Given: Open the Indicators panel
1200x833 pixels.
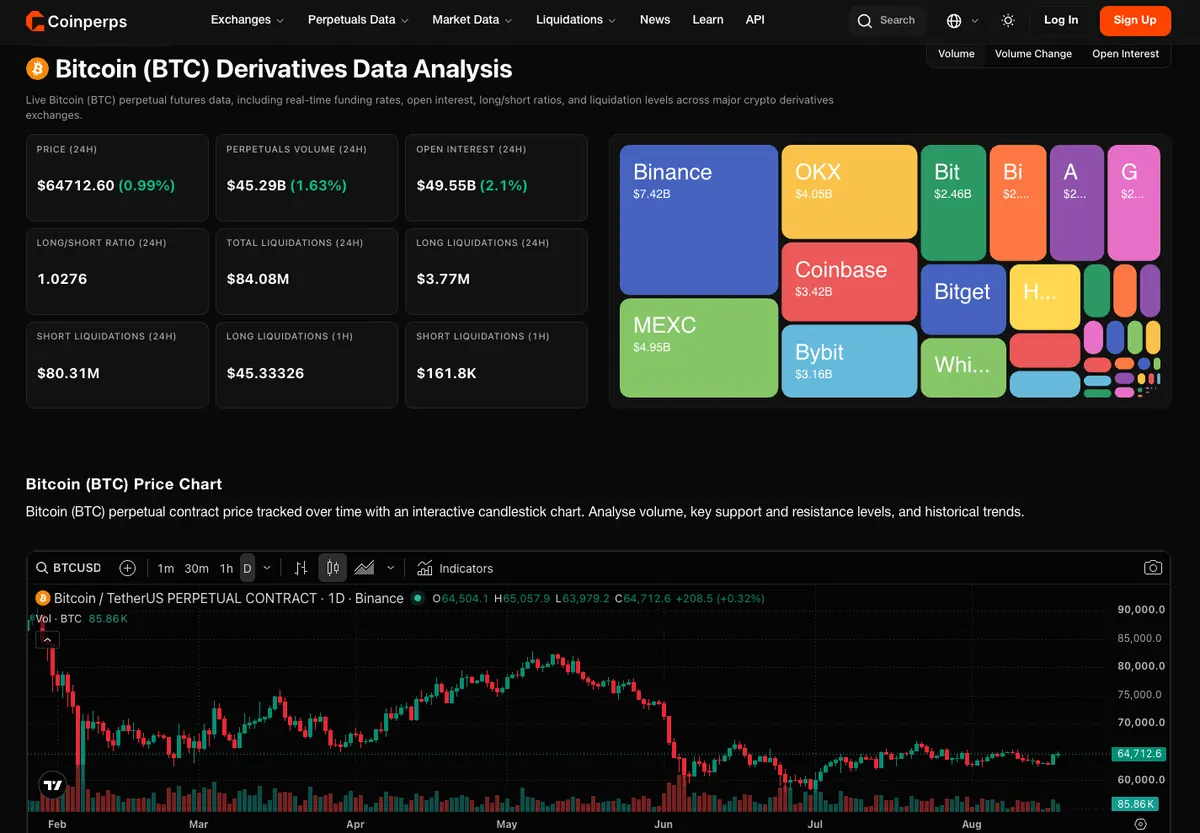Looking at the screenshot, I should click(455, 568).
